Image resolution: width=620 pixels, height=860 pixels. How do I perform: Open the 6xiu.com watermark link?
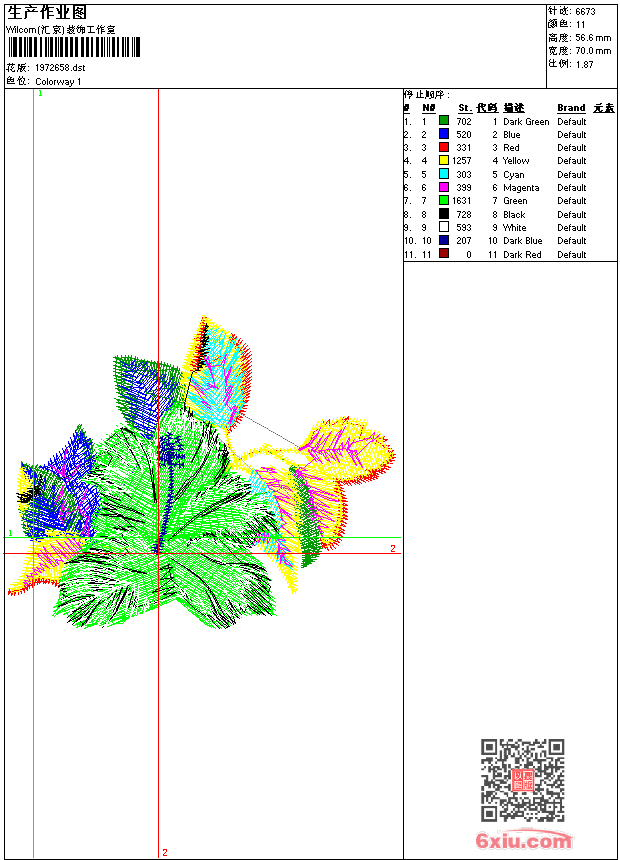point(524,840)
